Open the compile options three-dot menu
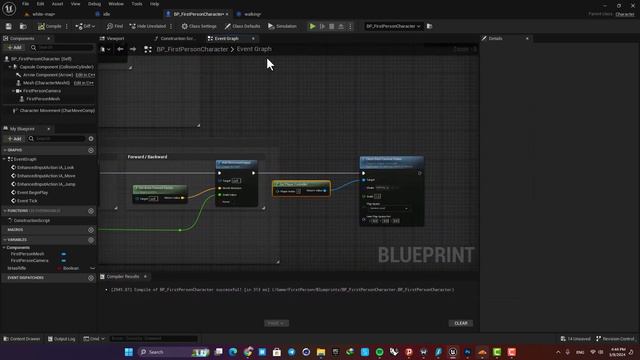 [x=67, y=26]
